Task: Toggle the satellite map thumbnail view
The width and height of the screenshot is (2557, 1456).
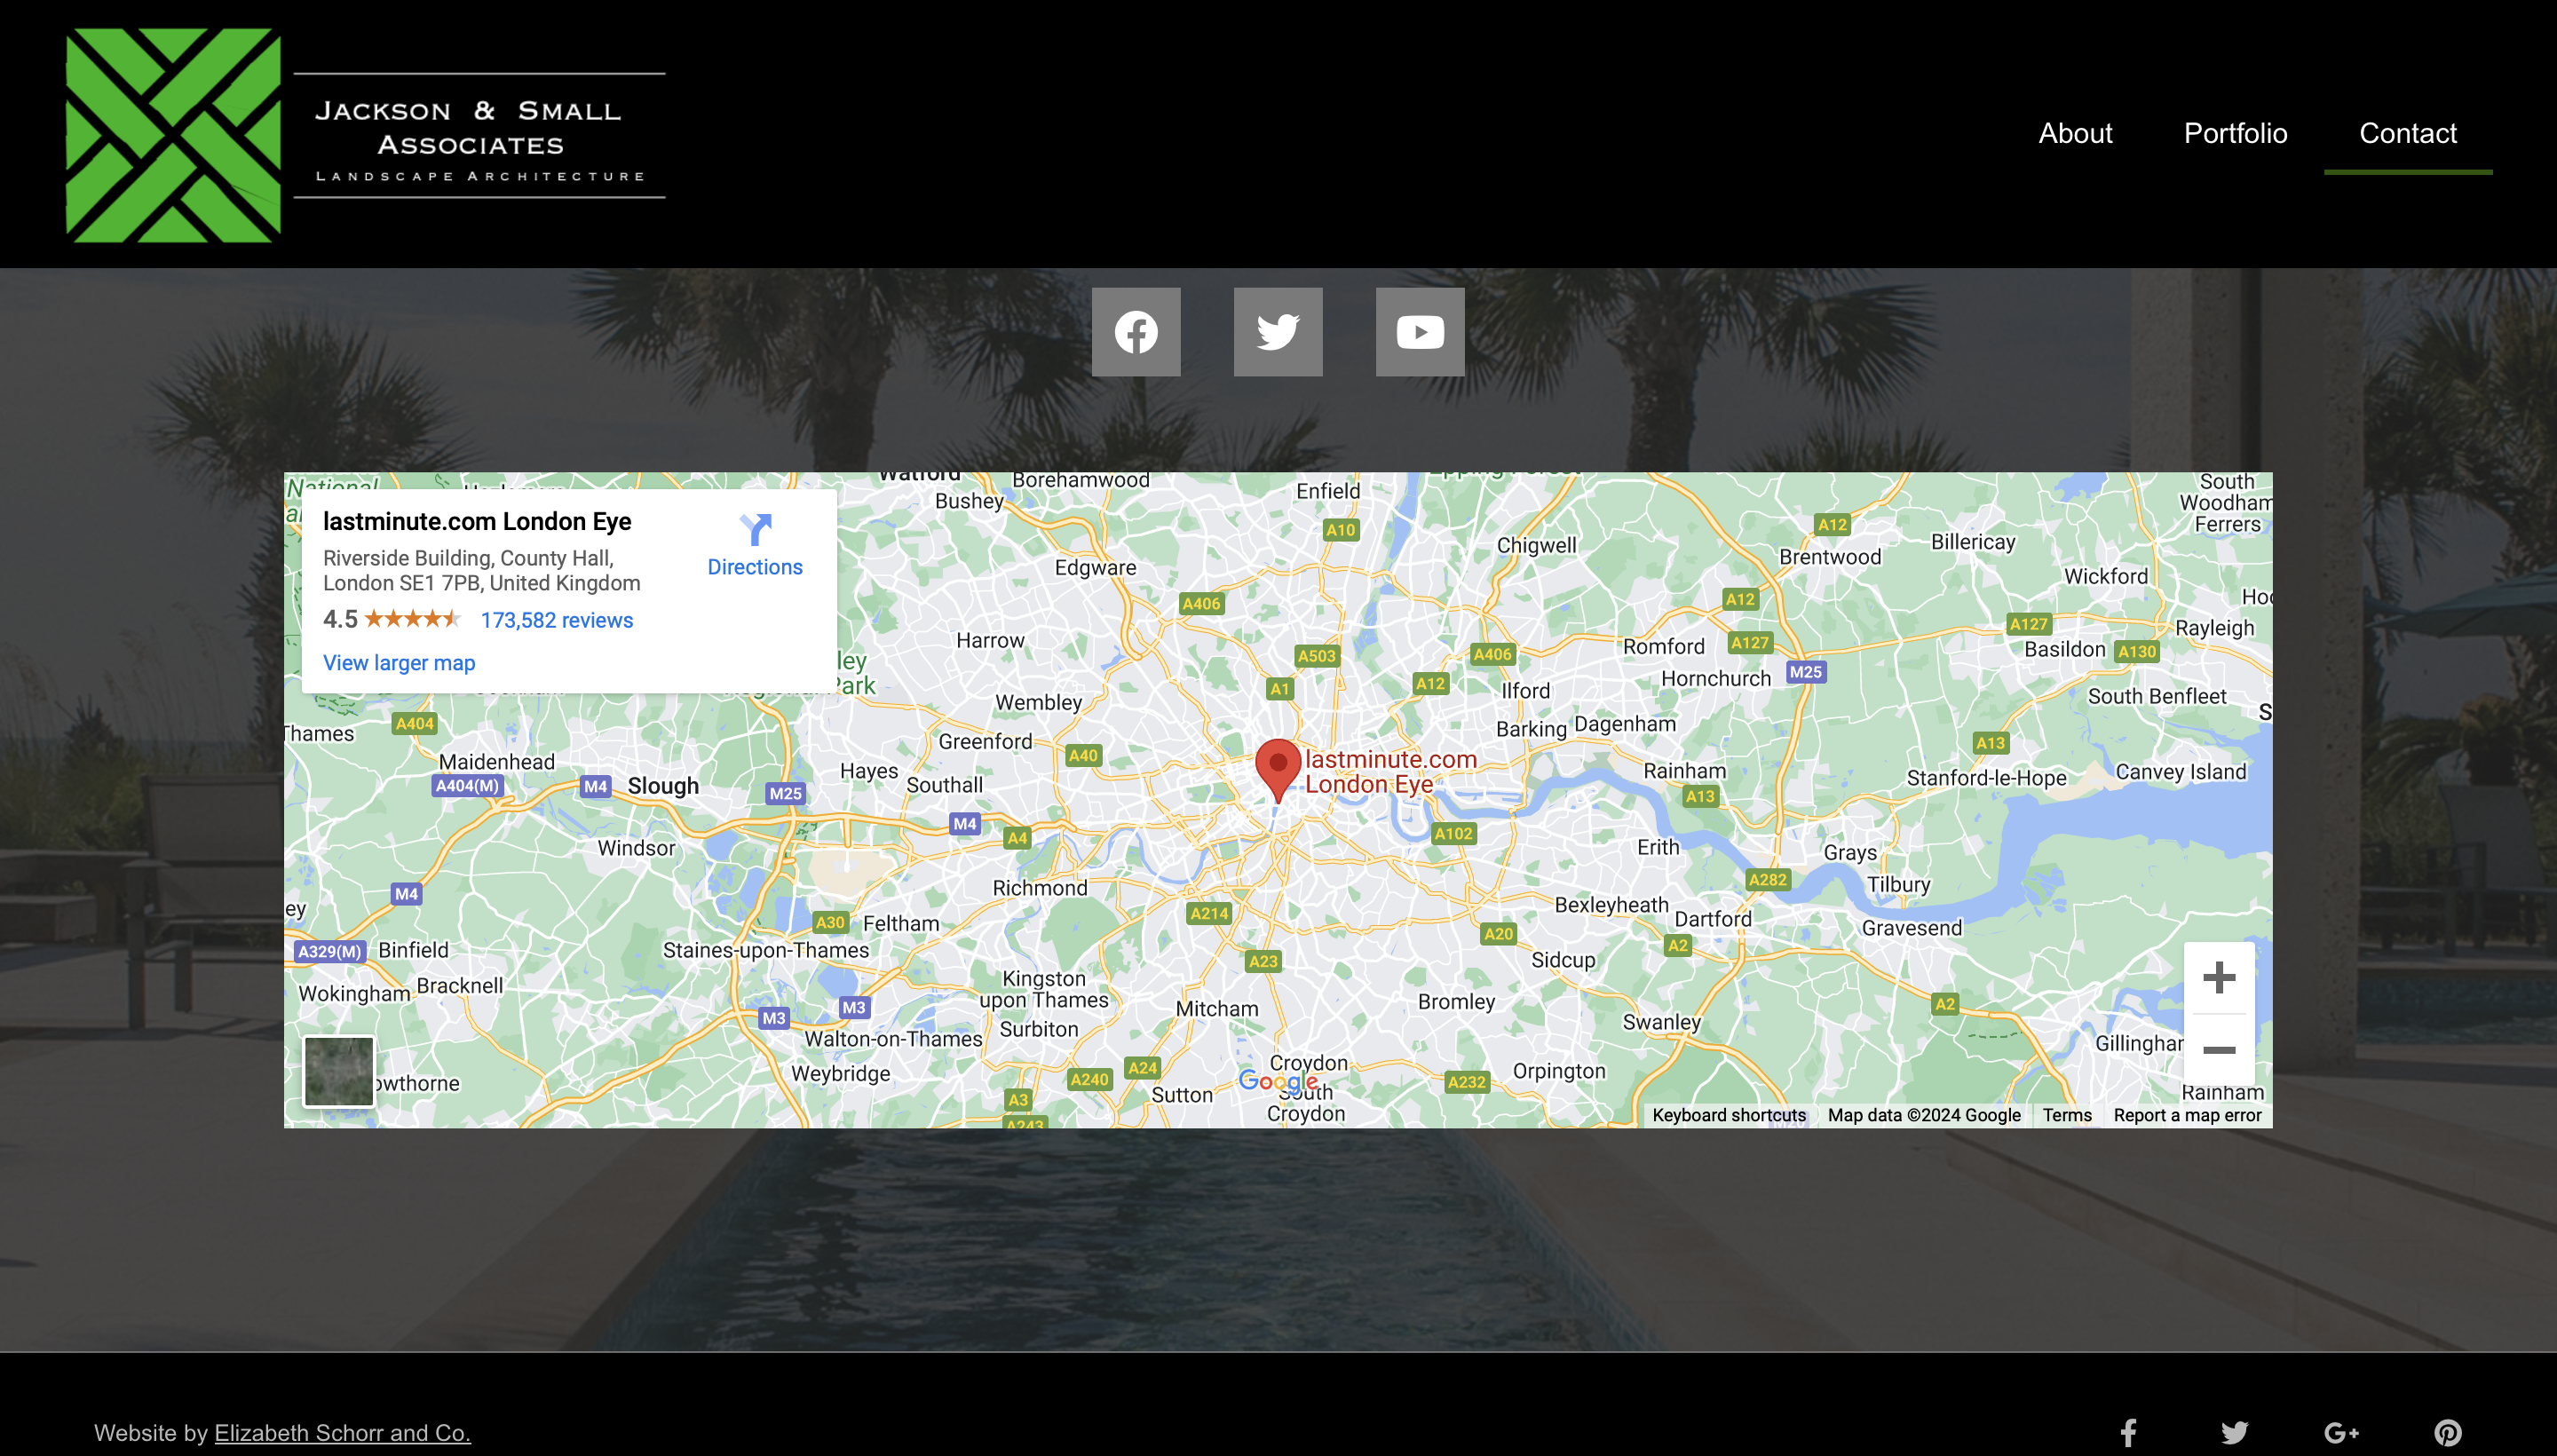Action: point(337,1070)
